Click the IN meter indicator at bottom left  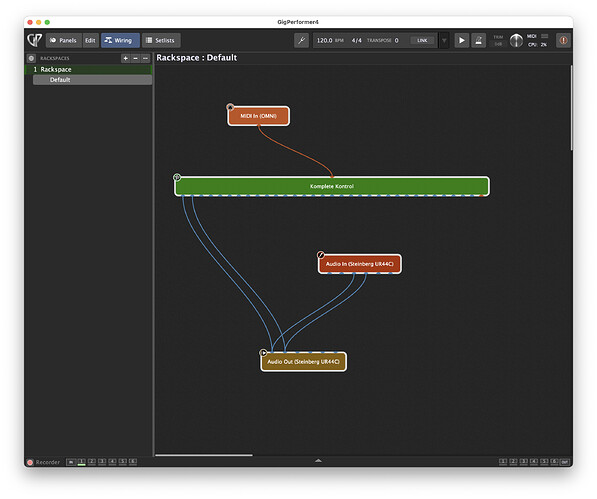coord(71,462)
